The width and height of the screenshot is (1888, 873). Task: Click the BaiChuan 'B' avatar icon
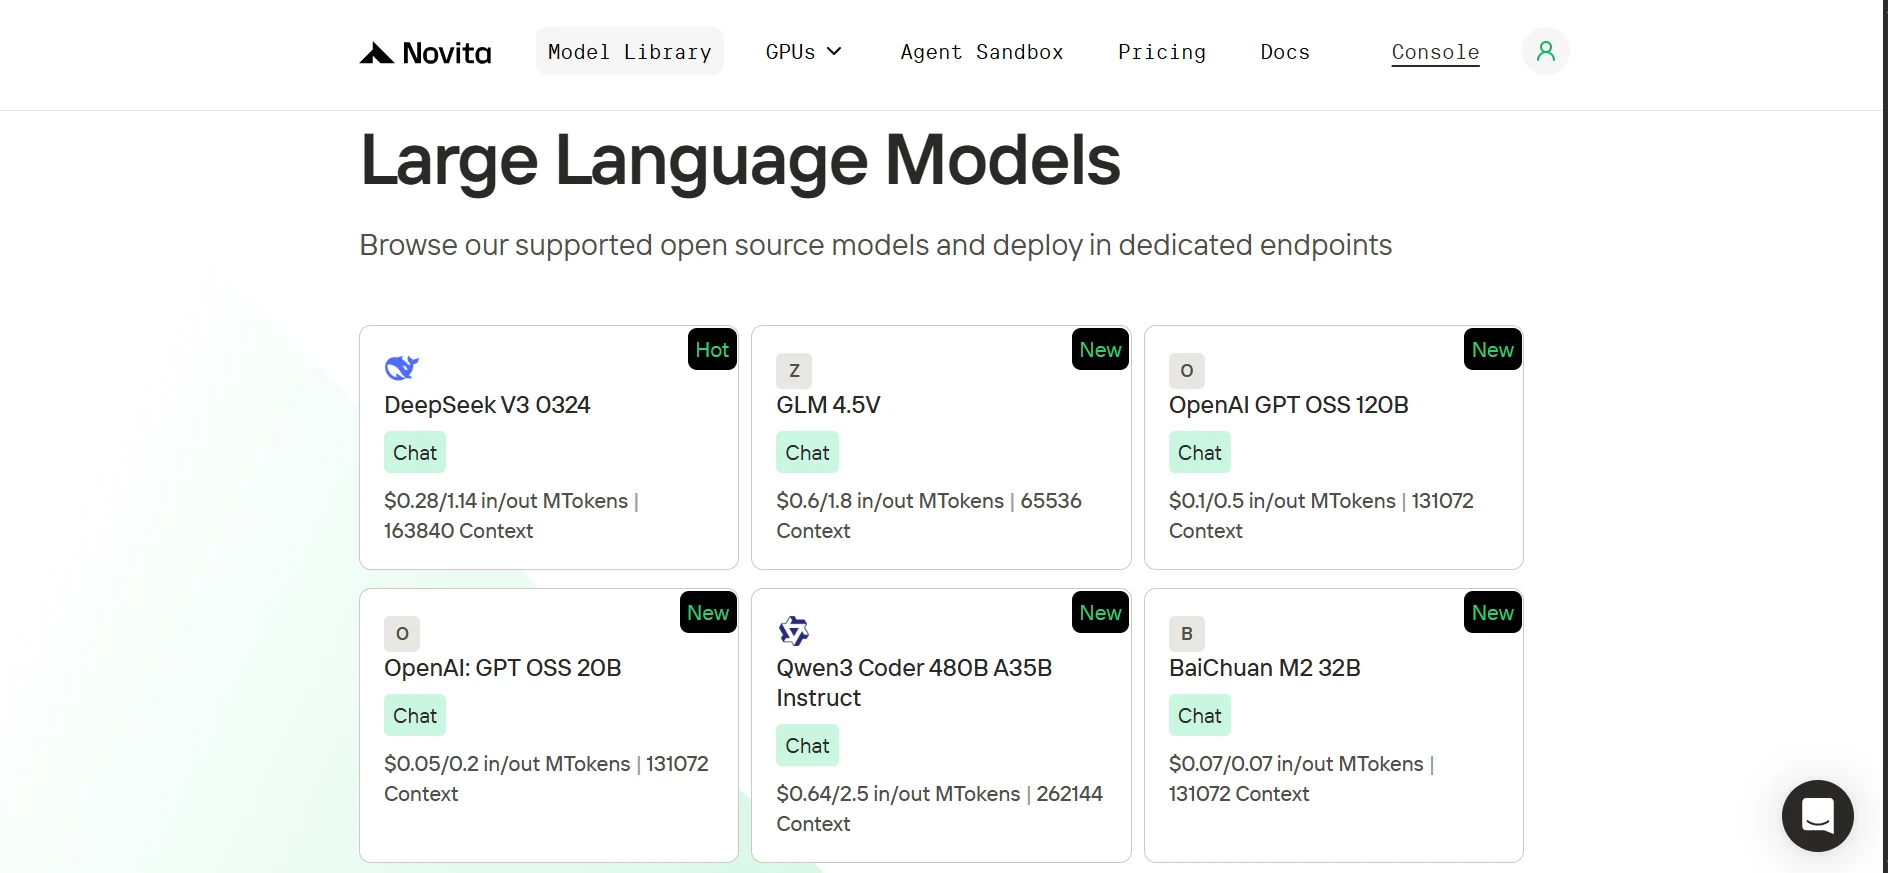click(x=1186, y=634)
